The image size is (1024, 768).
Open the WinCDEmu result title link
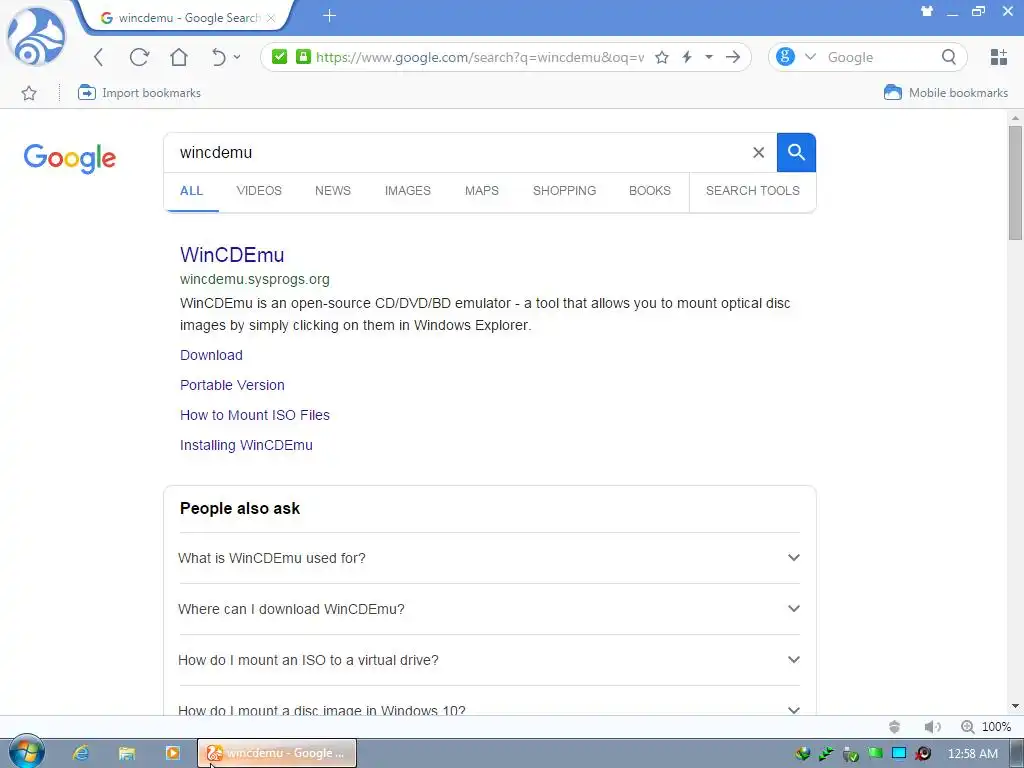click(x=232, y=255)
